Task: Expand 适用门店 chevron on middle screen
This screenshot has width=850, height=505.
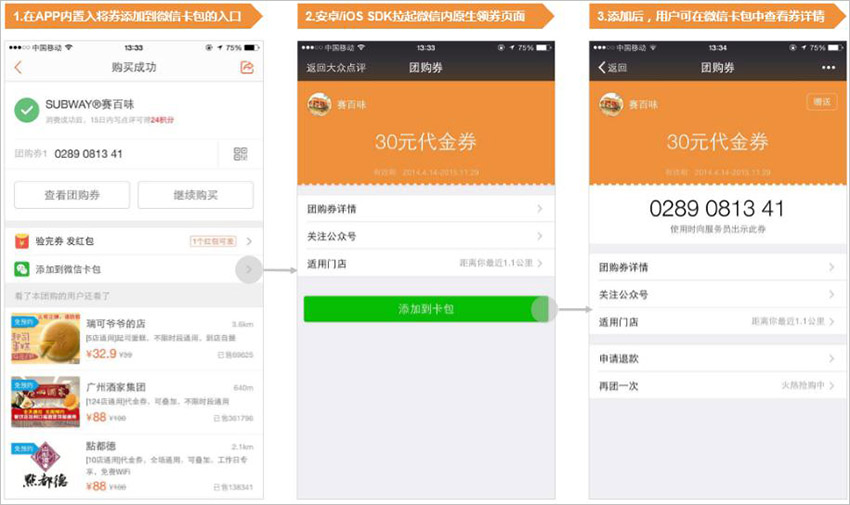Action: pyautogui.click(x=539, y=263)
